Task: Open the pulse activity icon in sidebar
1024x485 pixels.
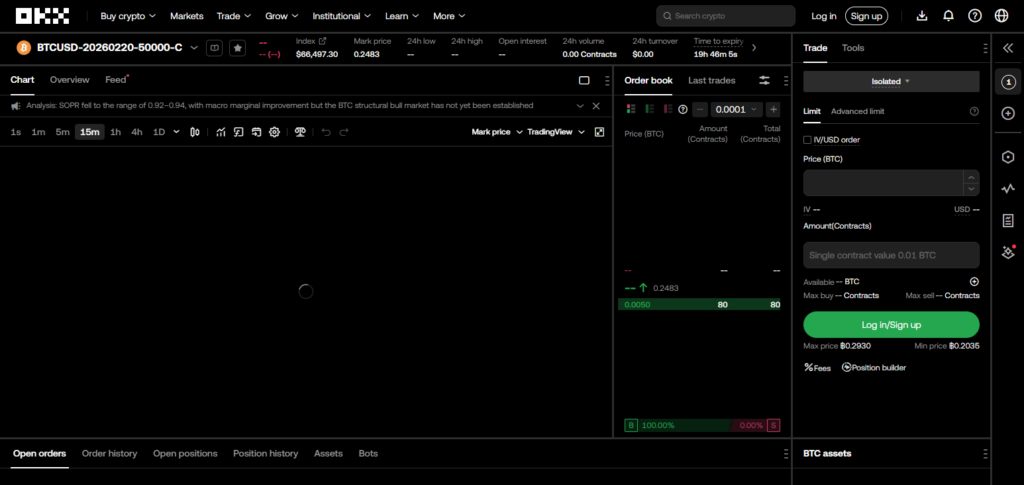Action: tap(1008, 189)
